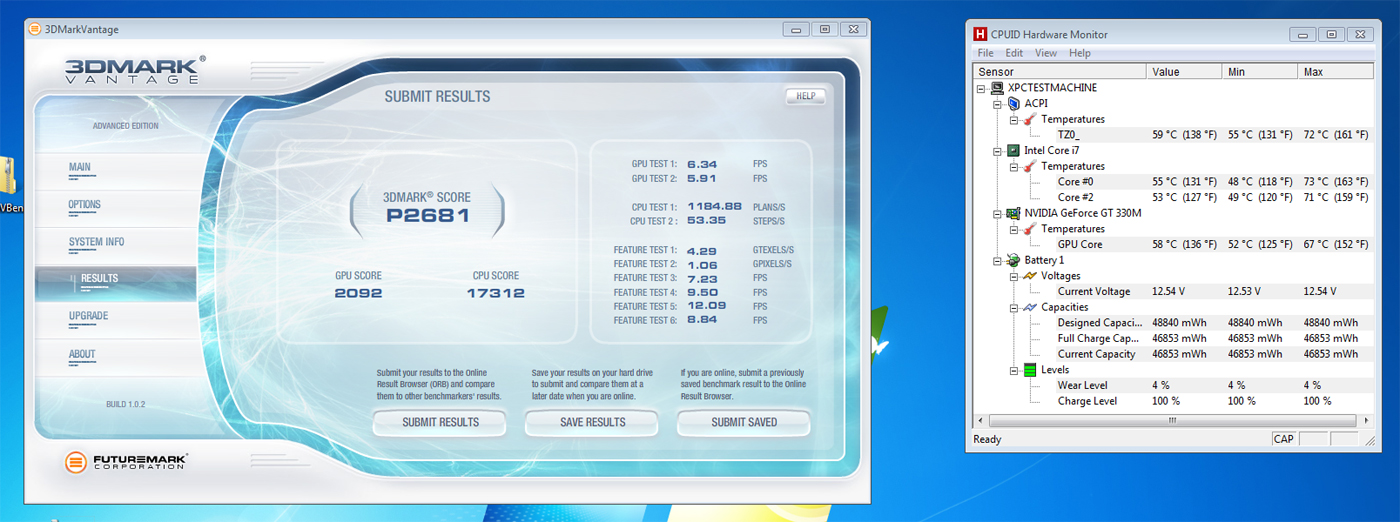Click the 3DMarkVantage title bar icon
This screenshot has width=1400, height=522.
click(x=36, y=29)
